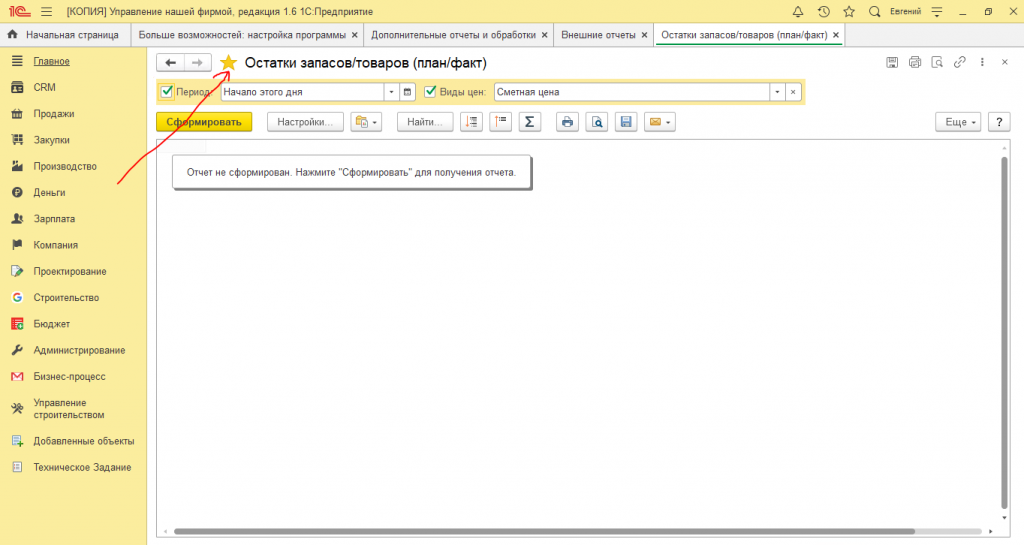Open the Еще dropdown menu
This screenshot has height=545, width=1024.
[958, 122]
